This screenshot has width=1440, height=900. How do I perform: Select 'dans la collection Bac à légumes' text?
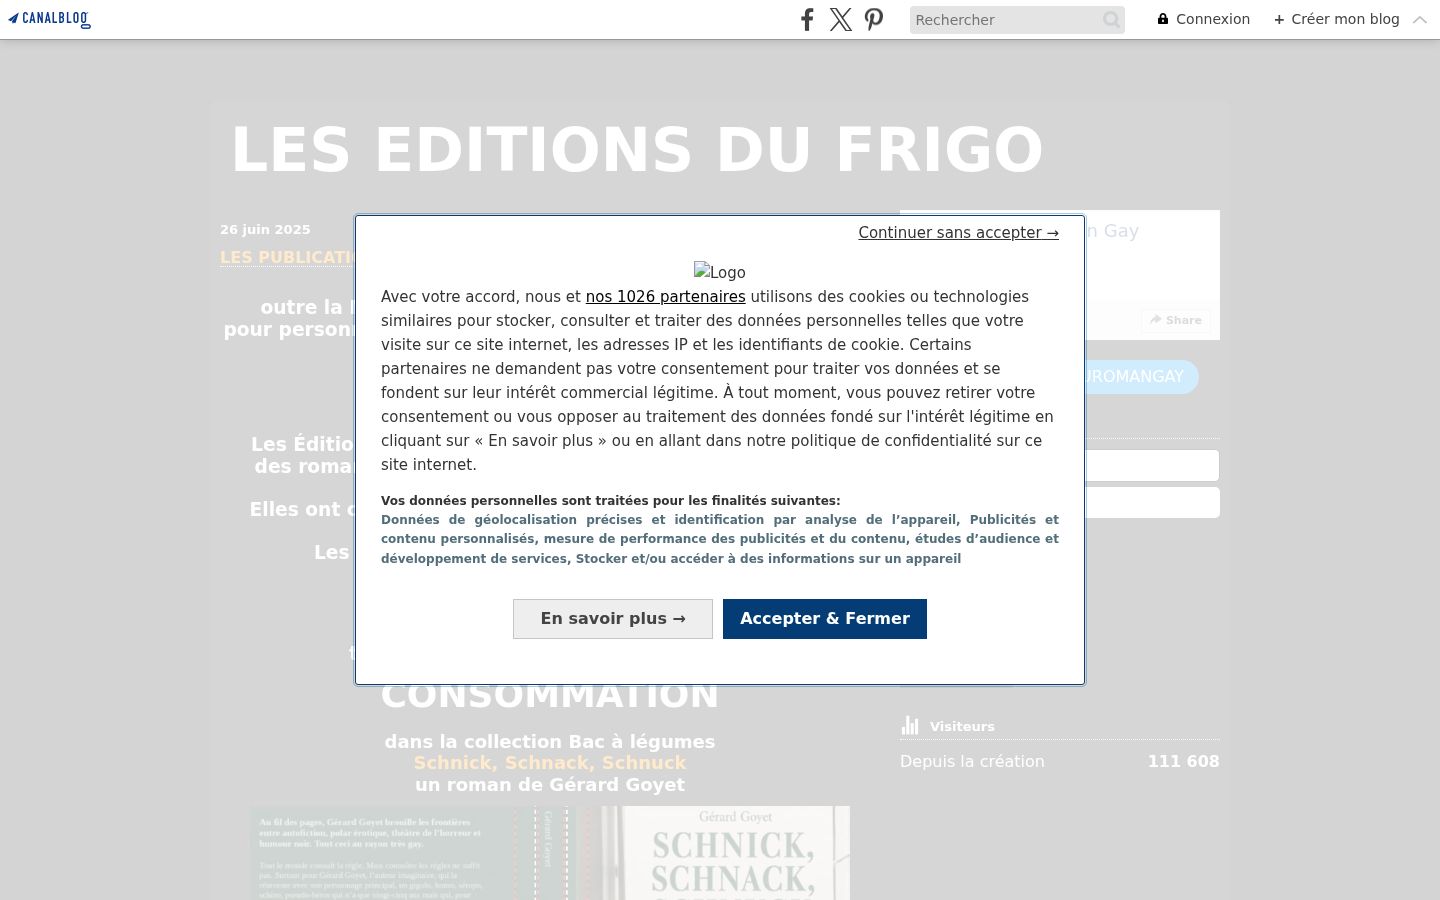[550, 742]
